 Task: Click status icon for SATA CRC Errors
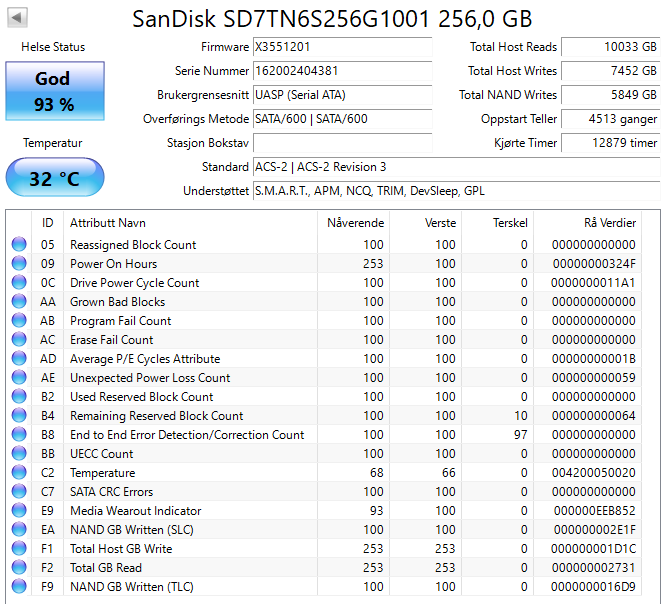[19, 492]
